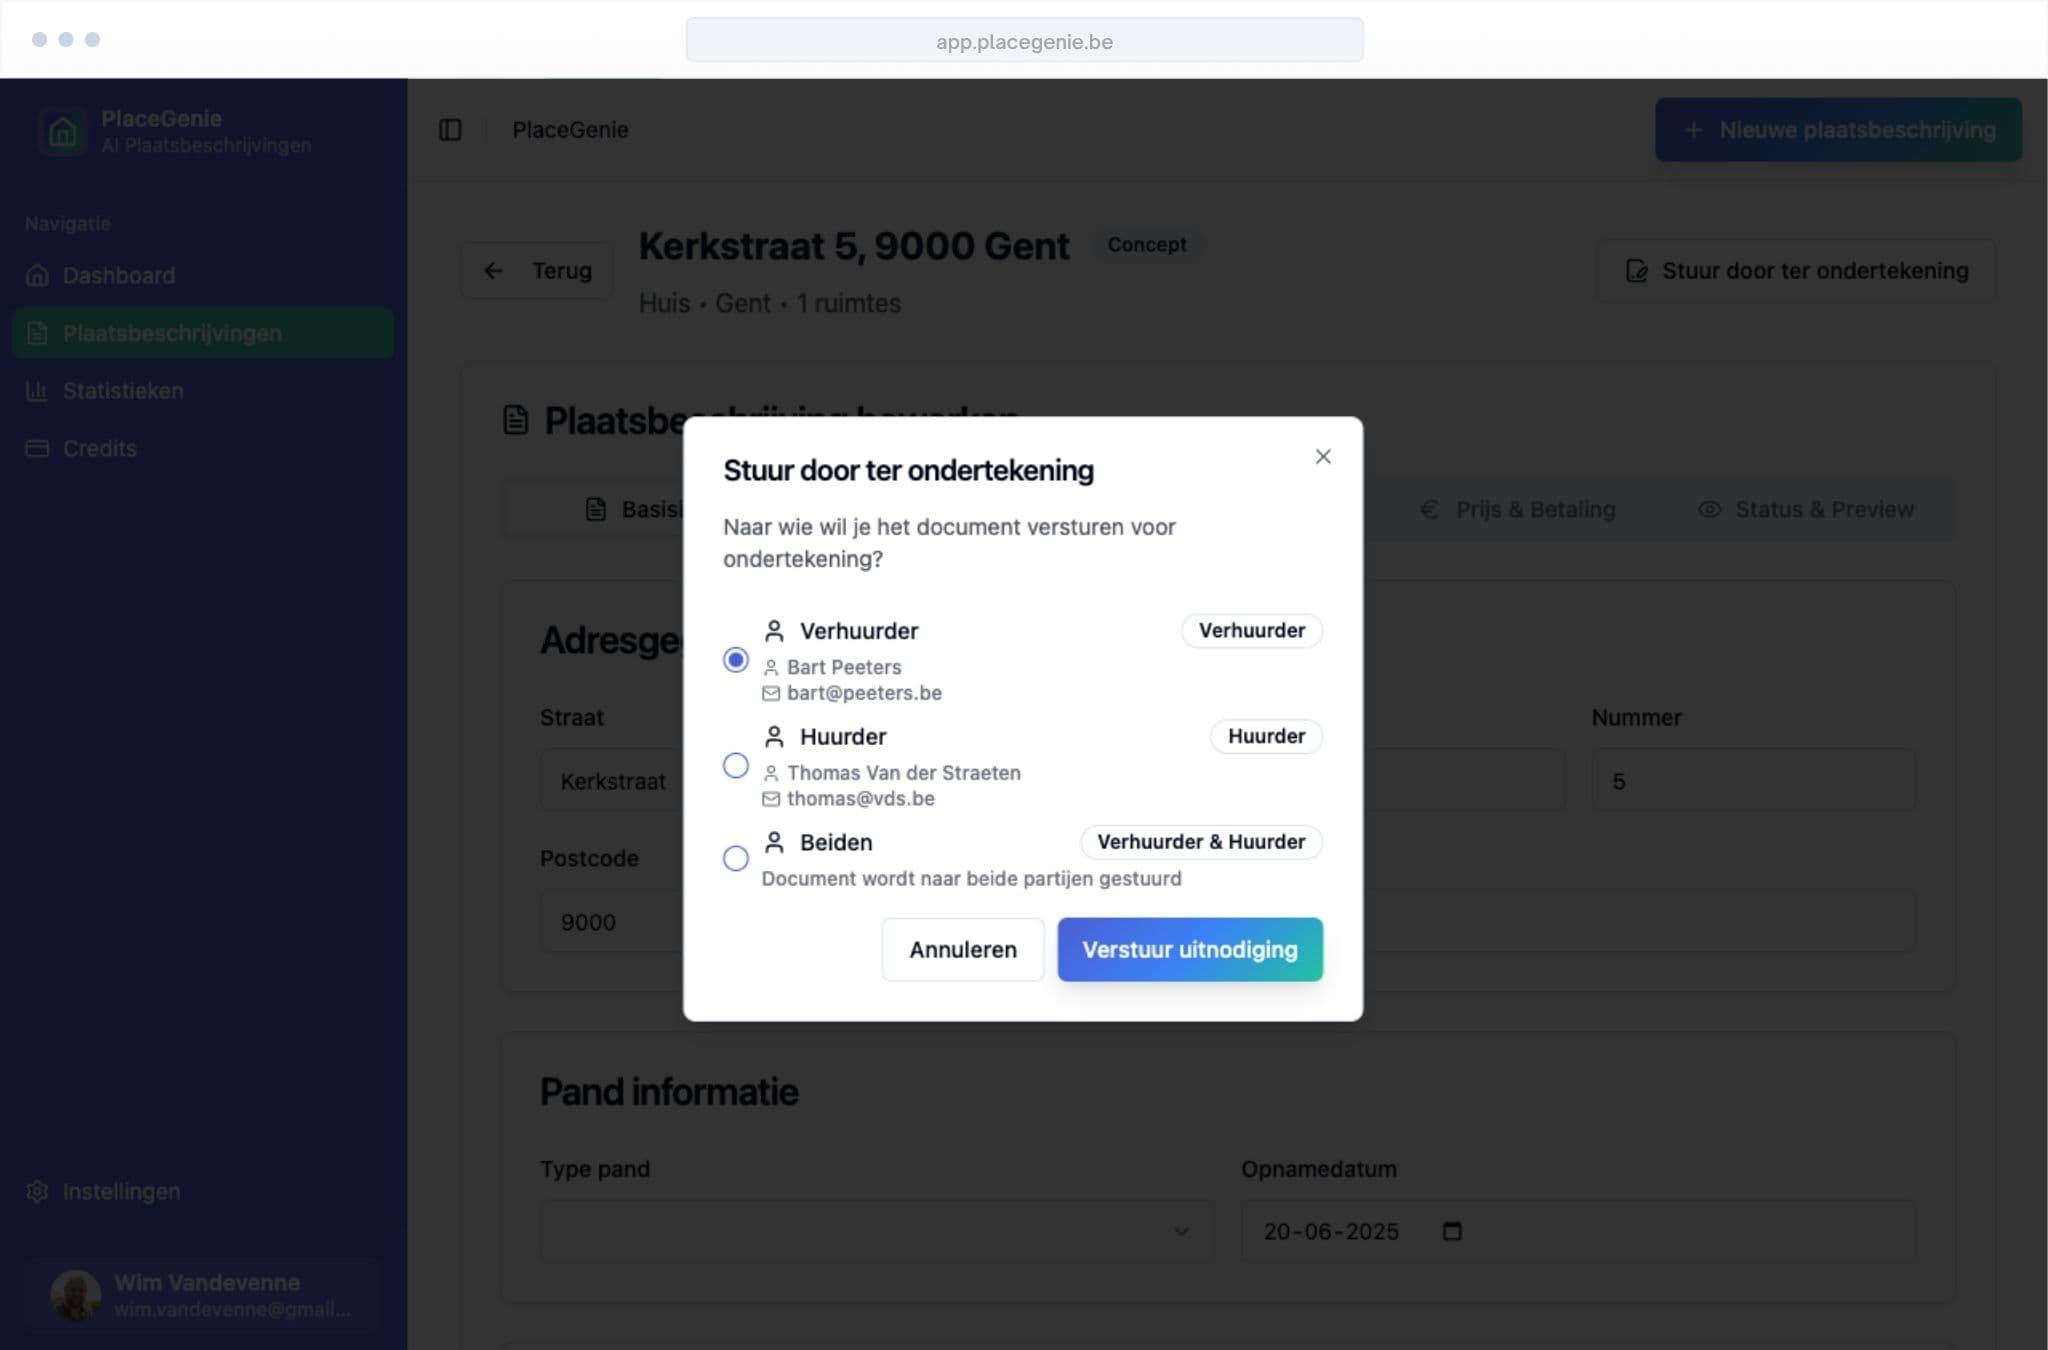Viewport: 2048px width, 1350px height.
Task: Close the signing dialog with X
Action: (x=1322, y=457)
